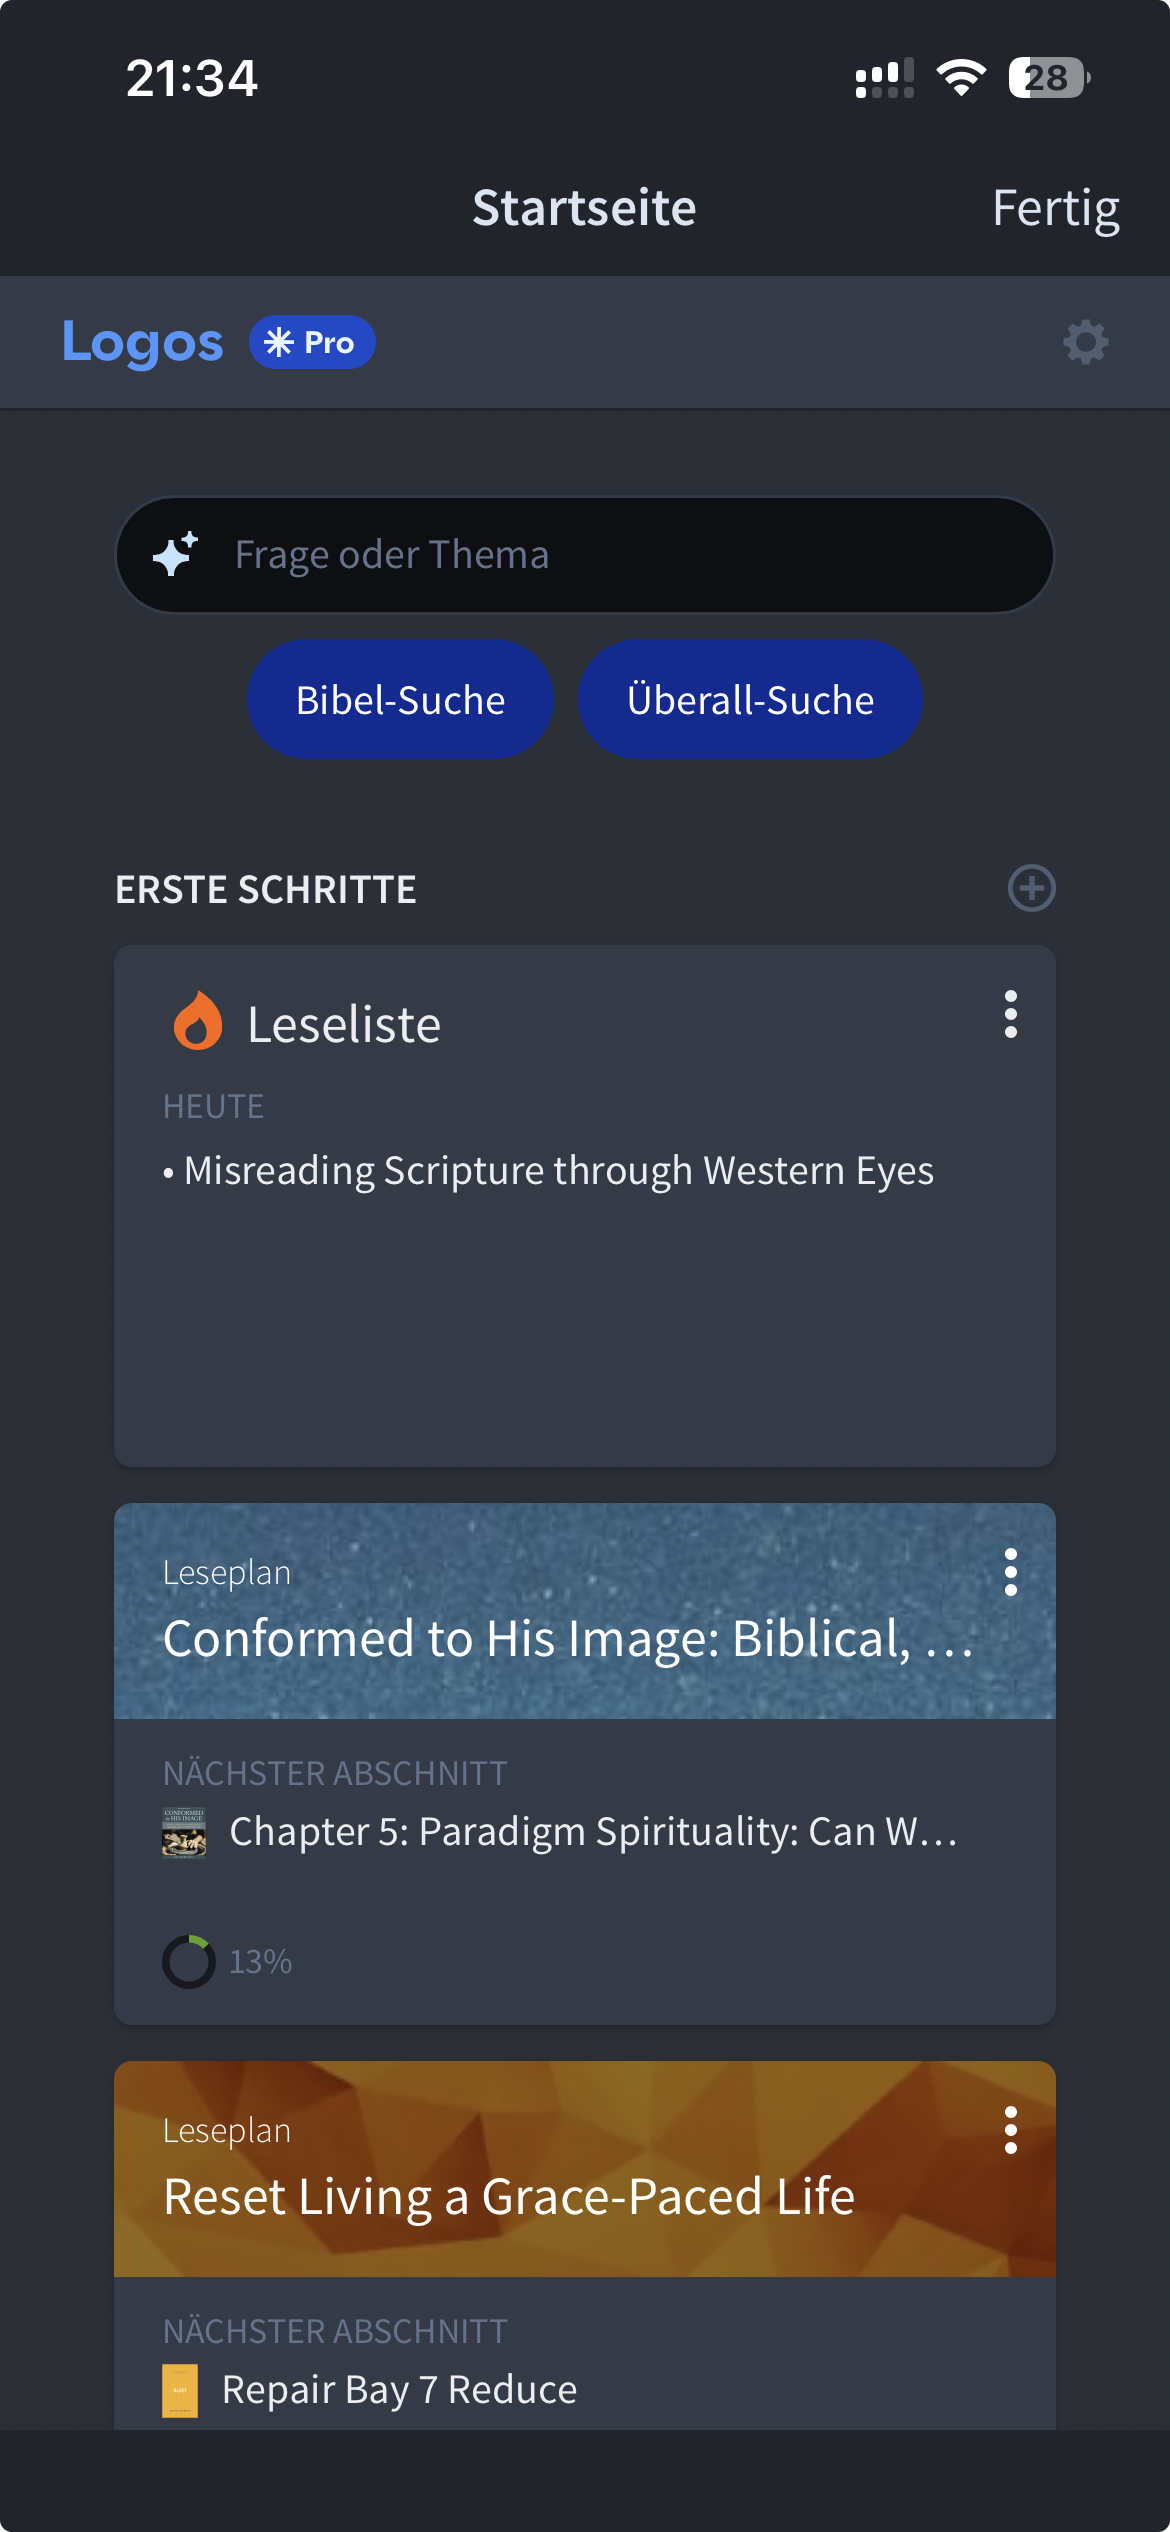
Task: Open Repair Bay 7 Reduce section
Action: point(399,2390)
